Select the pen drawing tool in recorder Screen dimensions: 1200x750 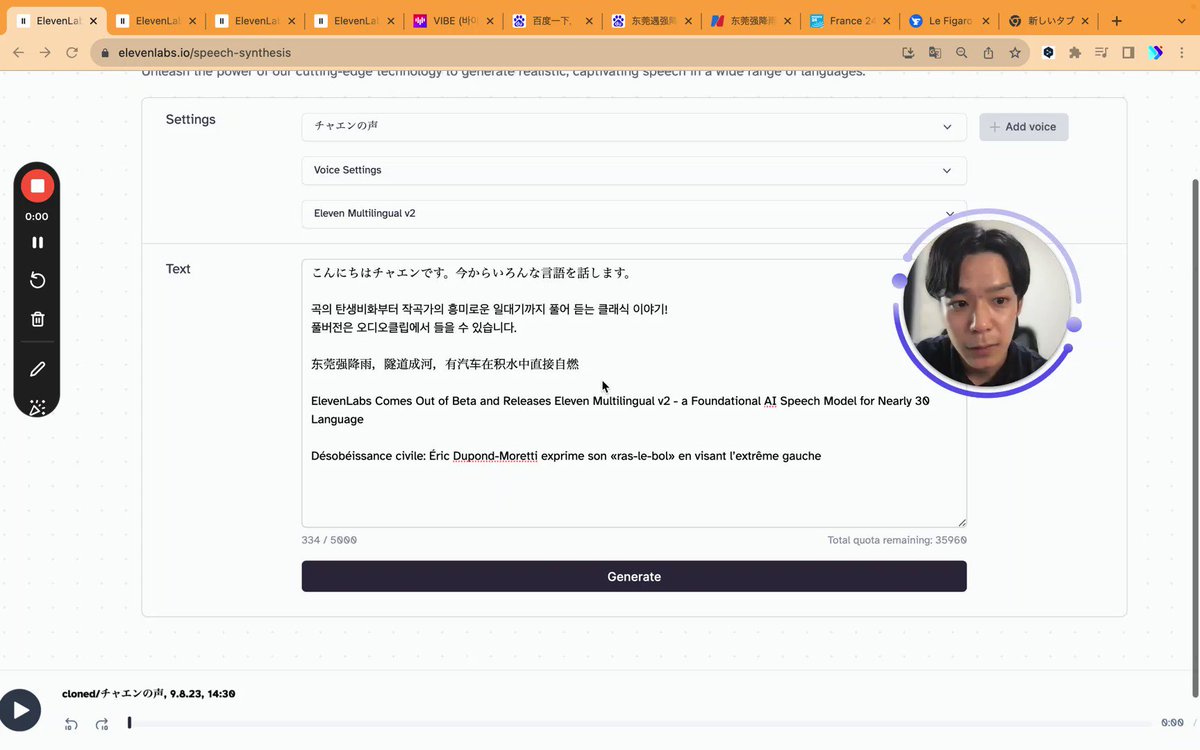coord(37,369)
